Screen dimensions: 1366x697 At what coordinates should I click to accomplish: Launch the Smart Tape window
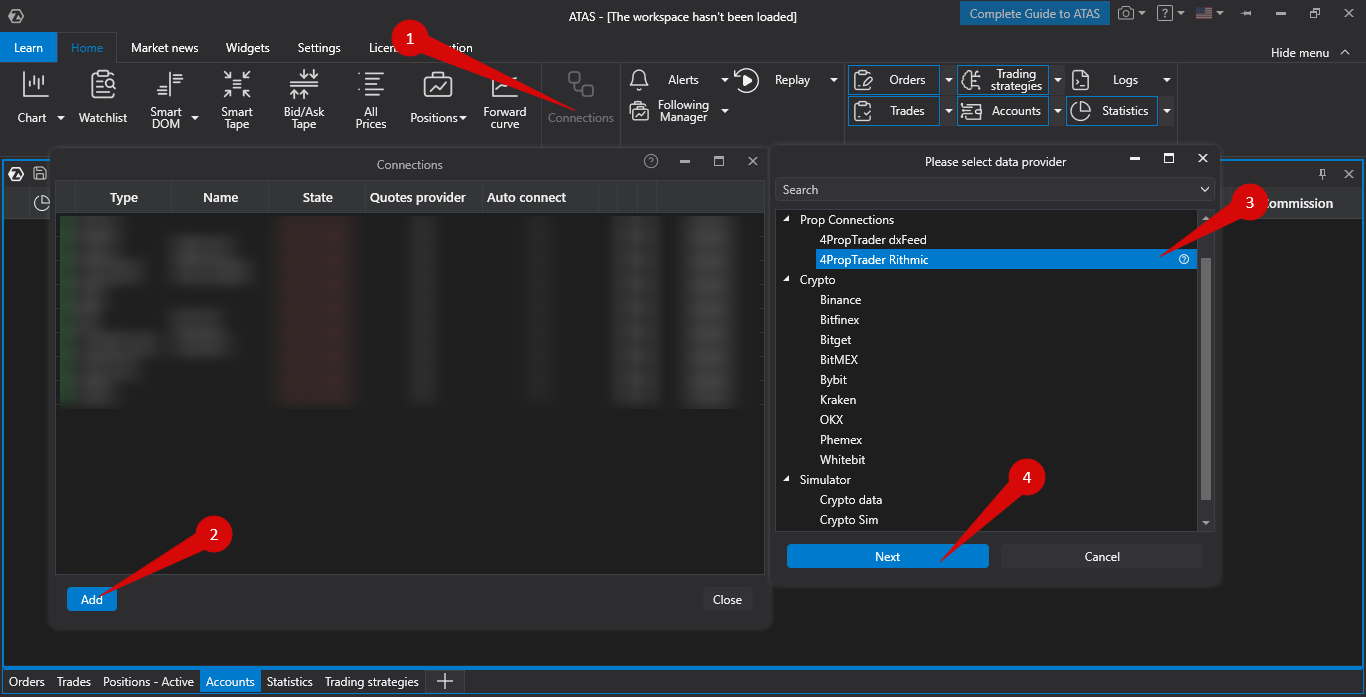point(237,97)
